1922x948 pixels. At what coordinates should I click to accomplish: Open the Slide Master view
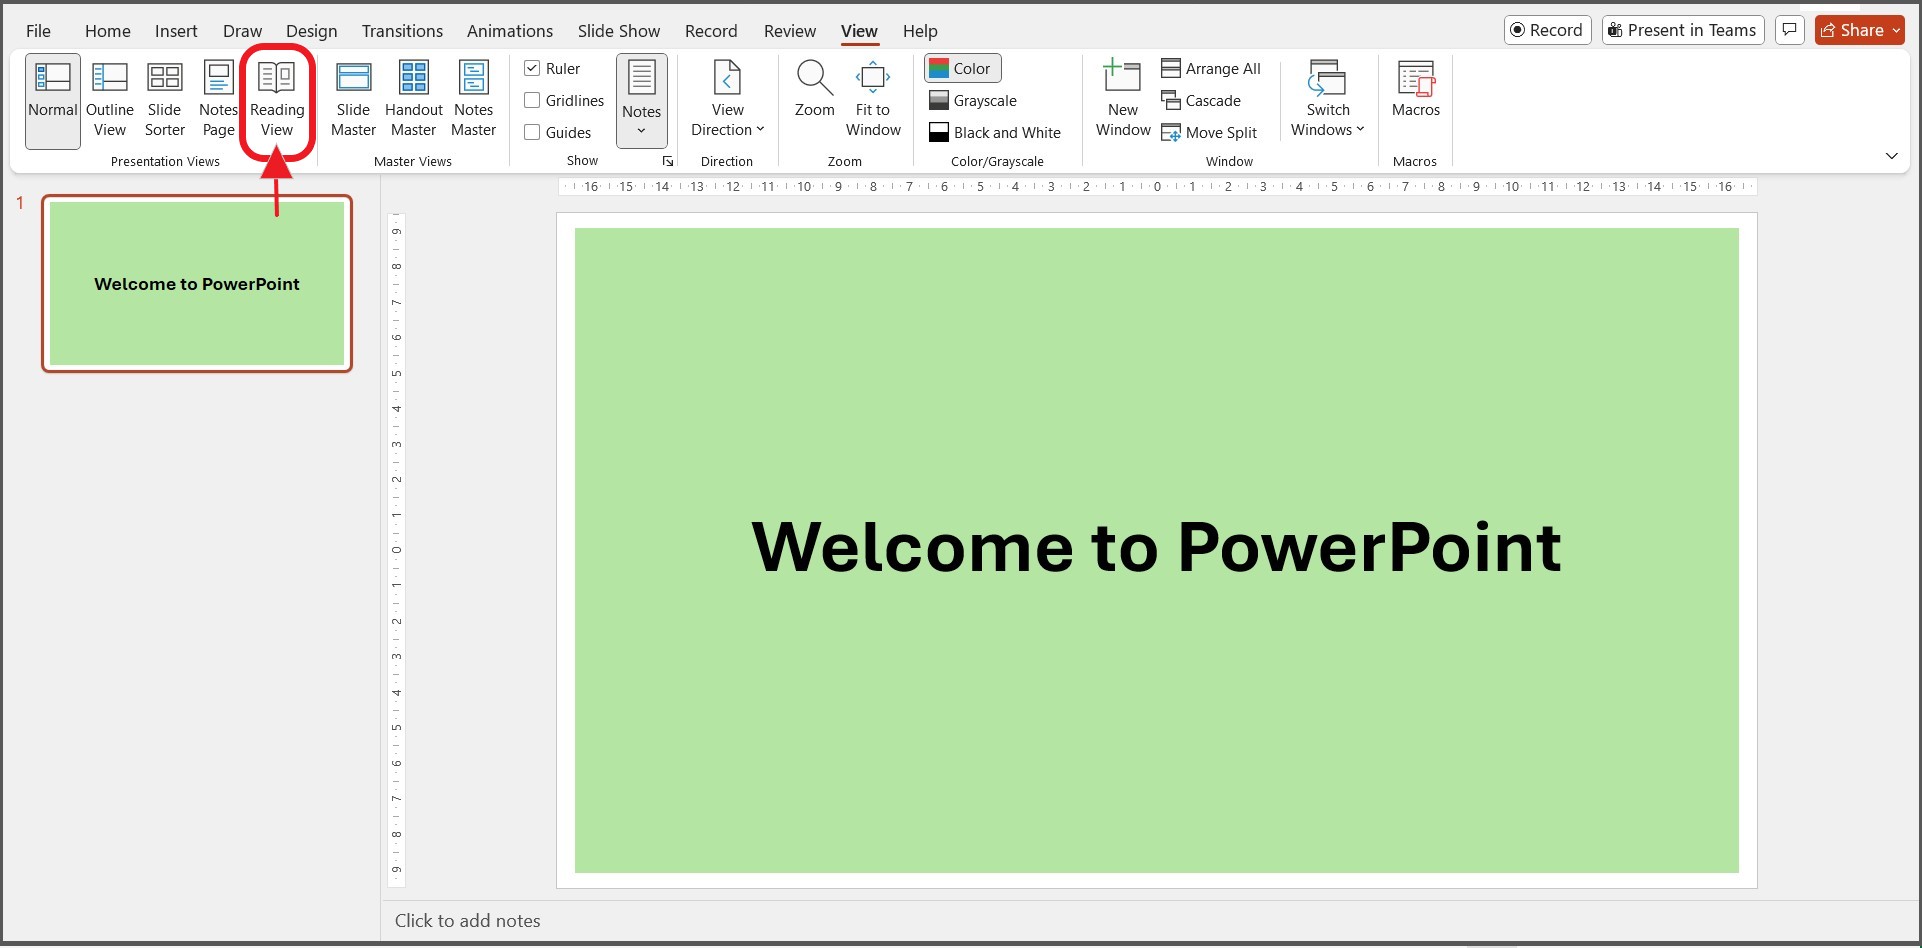click(353, 100)
